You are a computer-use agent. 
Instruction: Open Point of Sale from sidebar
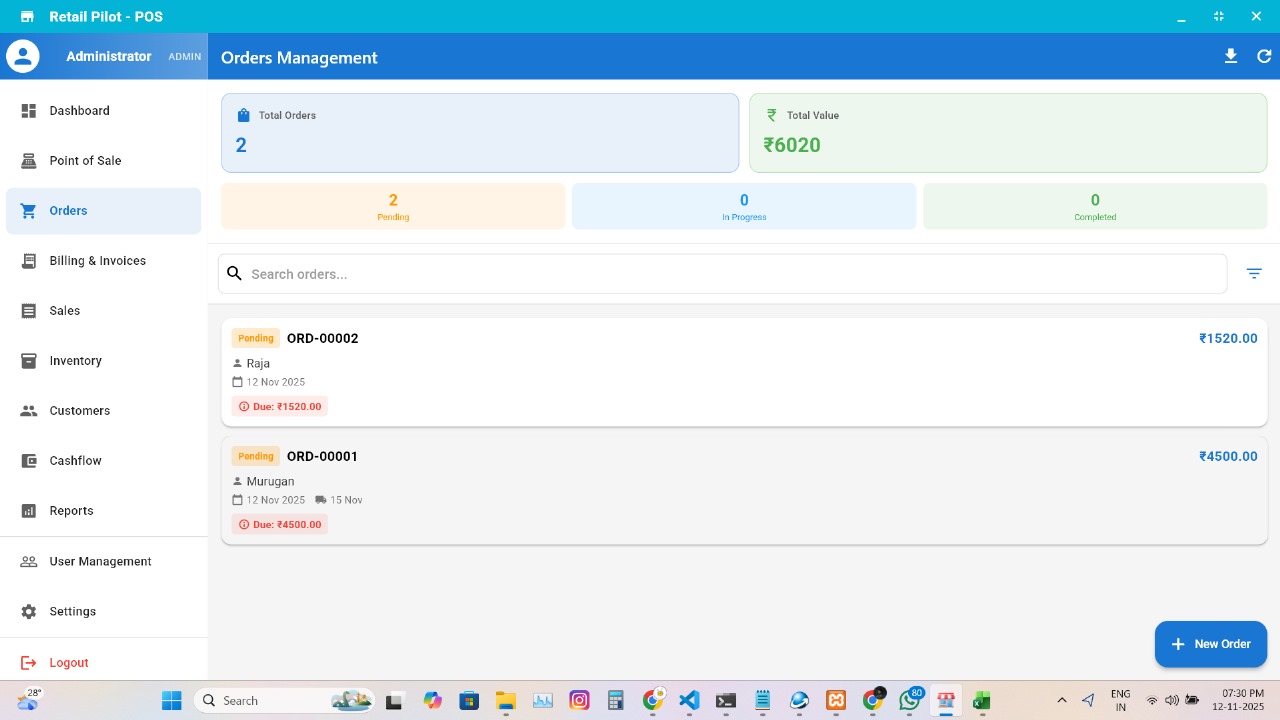tap(85, 161)
